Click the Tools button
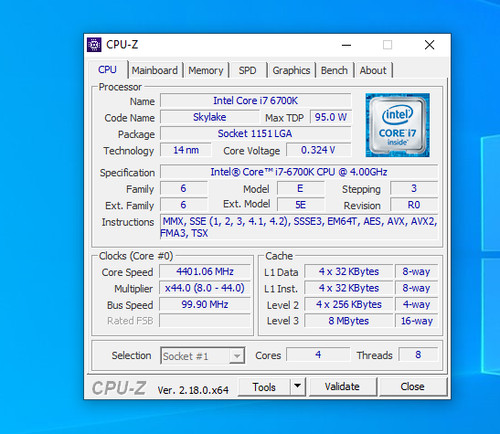This screenshot has height=434, width=500. point(264,387)
